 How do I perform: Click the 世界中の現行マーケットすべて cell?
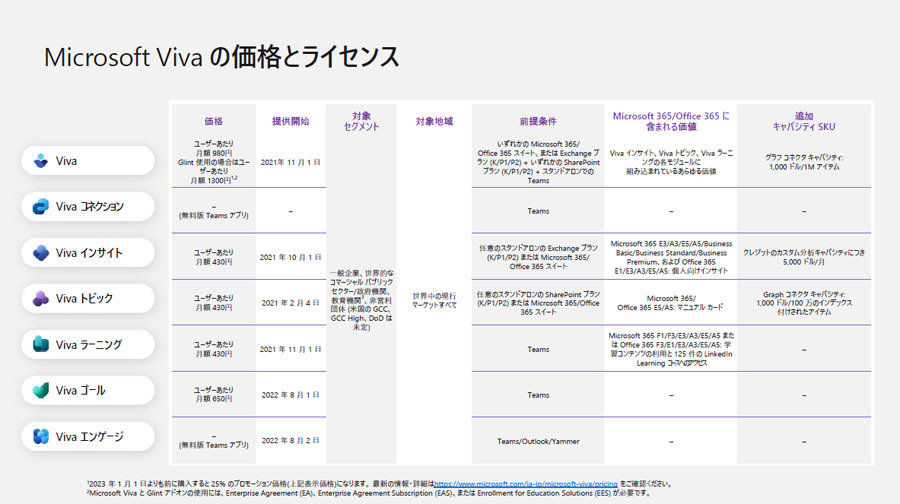434,300
